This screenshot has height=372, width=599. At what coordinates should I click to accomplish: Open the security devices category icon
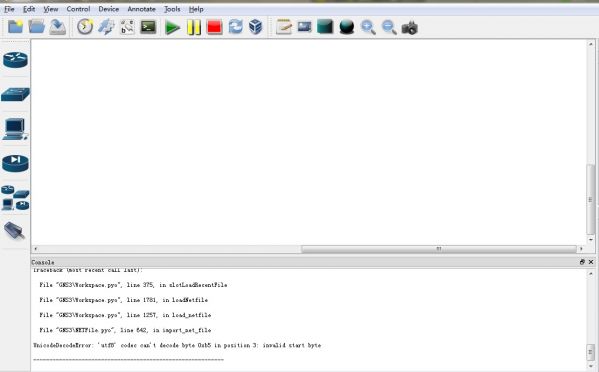point(15,163)
